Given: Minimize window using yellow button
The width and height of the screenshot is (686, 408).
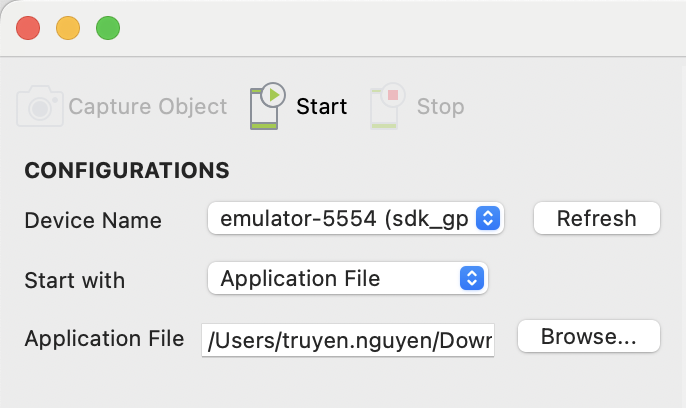Looking at the screenshot, I should (x=68, y=28).
